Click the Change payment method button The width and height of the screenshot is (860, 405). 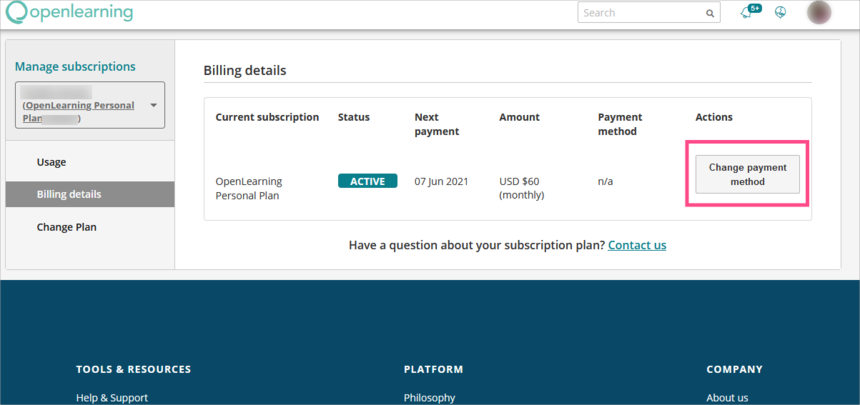pyautogui.click(x=747, y=175)
